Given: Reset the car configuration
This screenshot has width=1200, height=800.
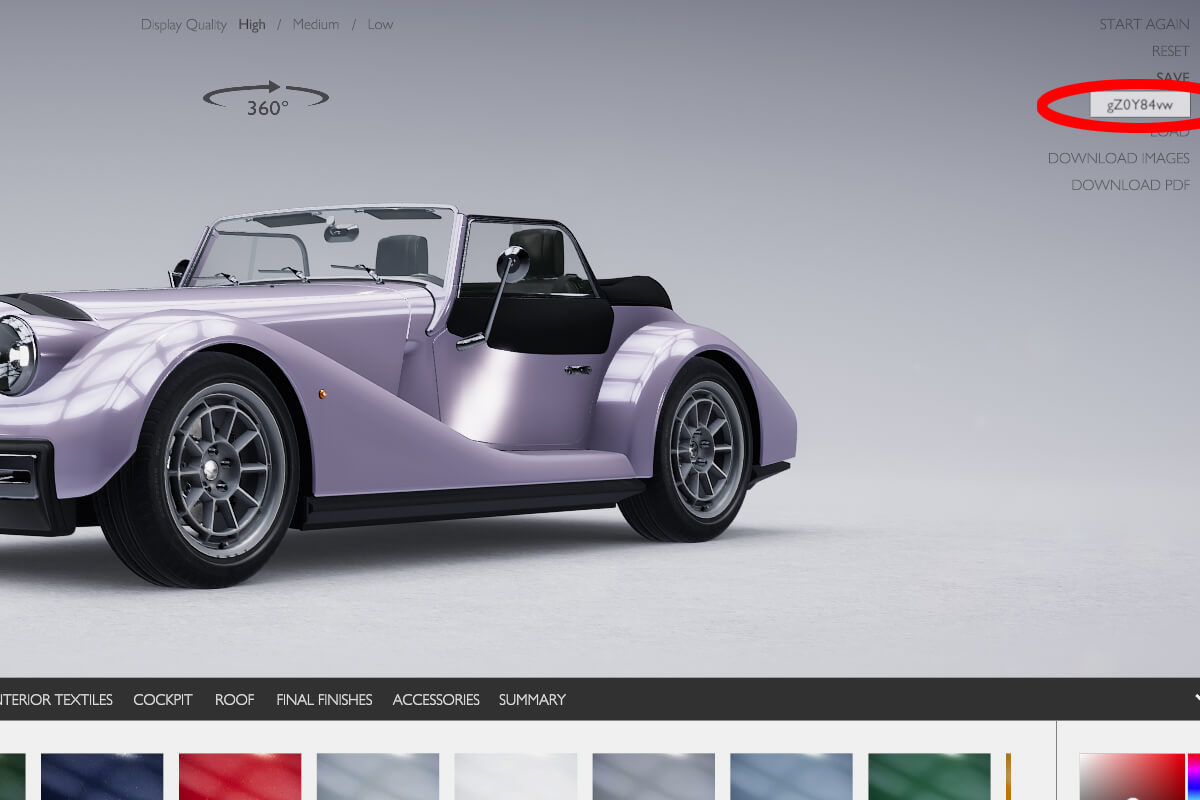Looking at the screenshot, I should coord(1170,51).
